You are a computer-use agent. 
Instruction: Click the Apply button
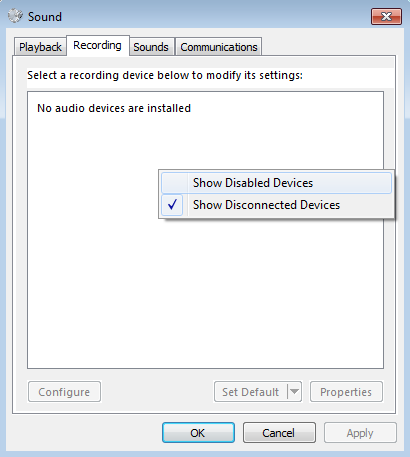(360, 433)
